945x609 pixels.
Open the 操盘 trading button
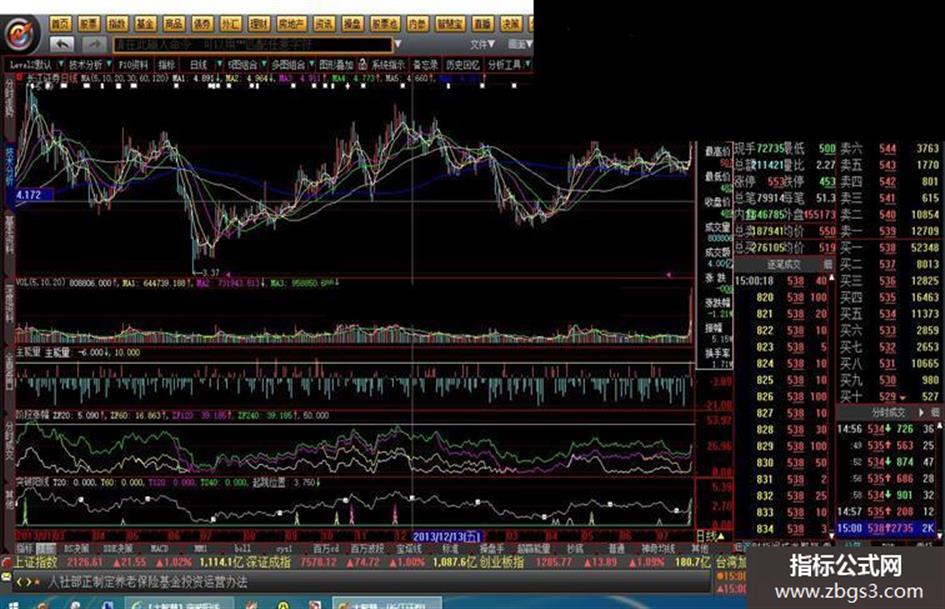pyautogui.click(x=353, y=24)
